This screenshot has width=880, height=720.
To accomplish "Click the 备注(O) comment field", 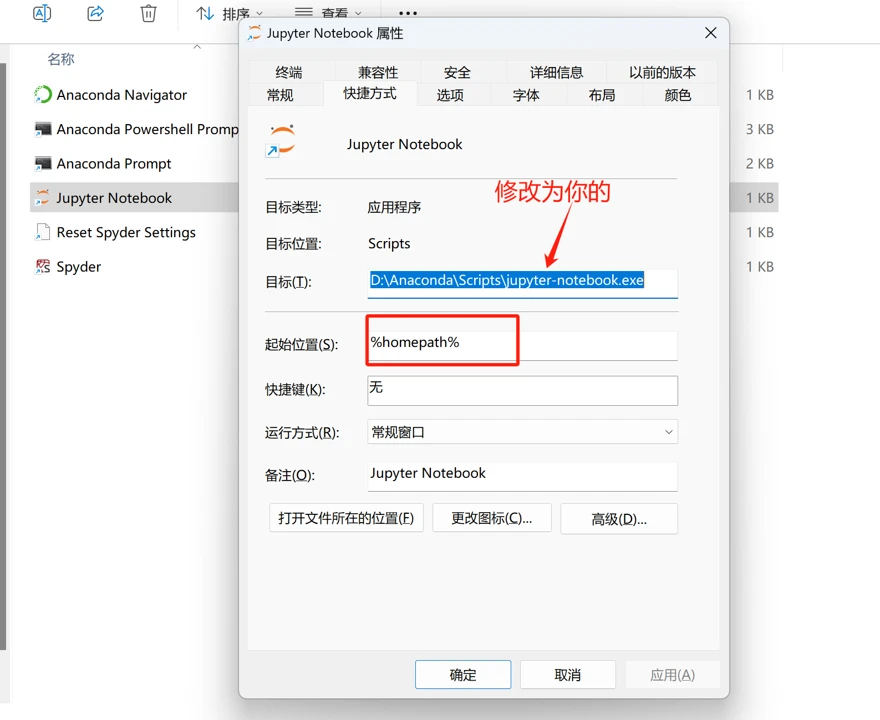I will (522, 476).
